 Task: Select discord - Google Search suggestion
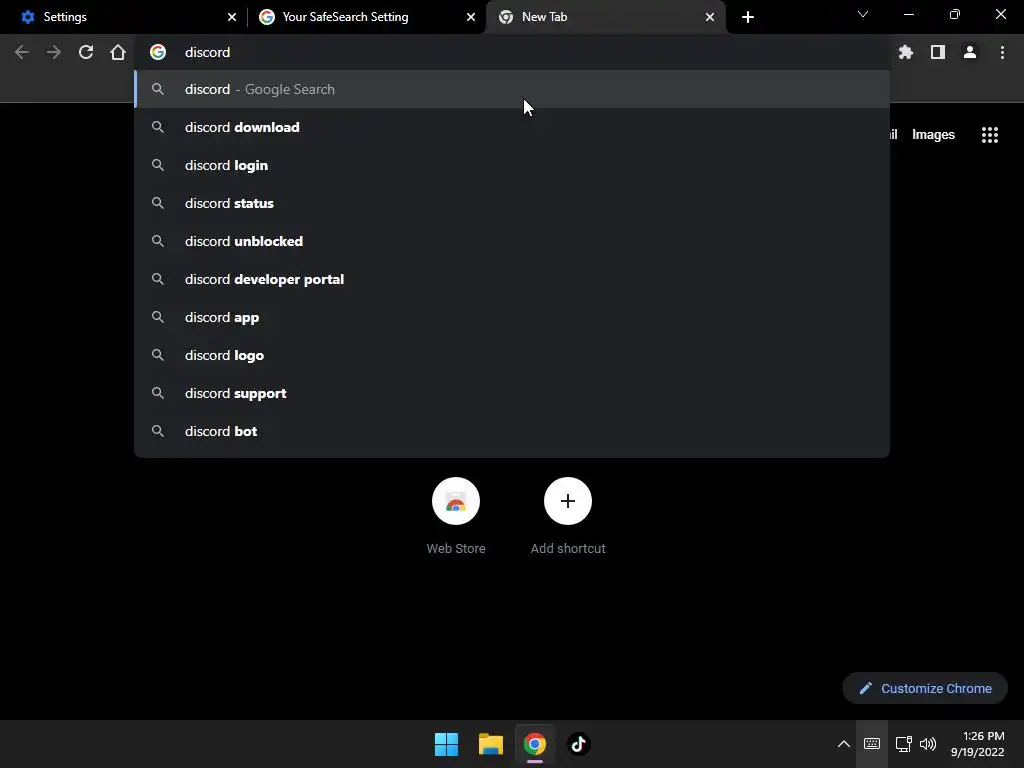(512, 89)
